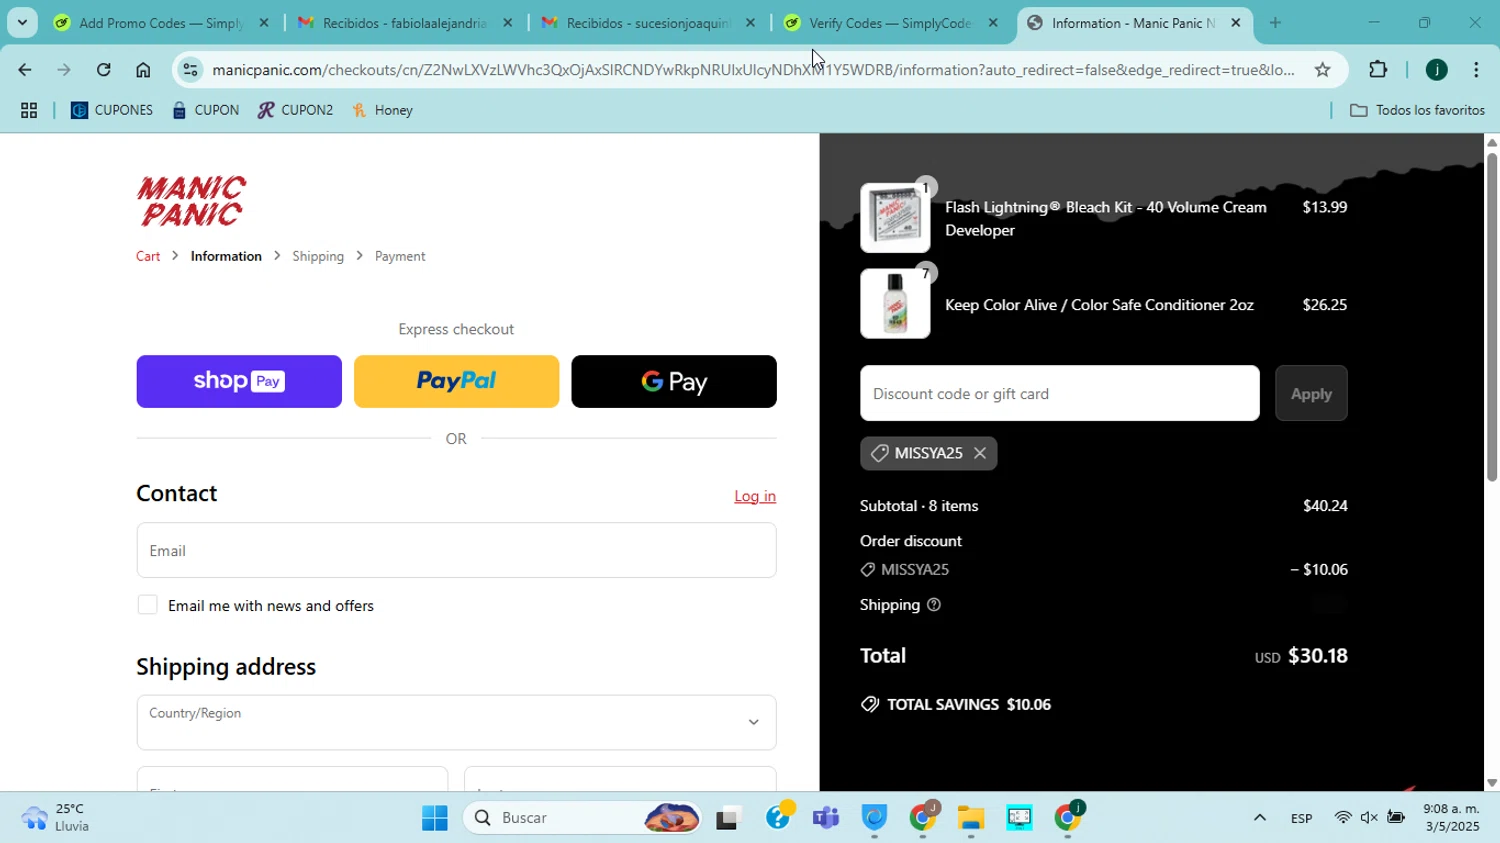Click the address bar URL
The width and height of the screenshot is (1500, 843).
click(753, 70)
